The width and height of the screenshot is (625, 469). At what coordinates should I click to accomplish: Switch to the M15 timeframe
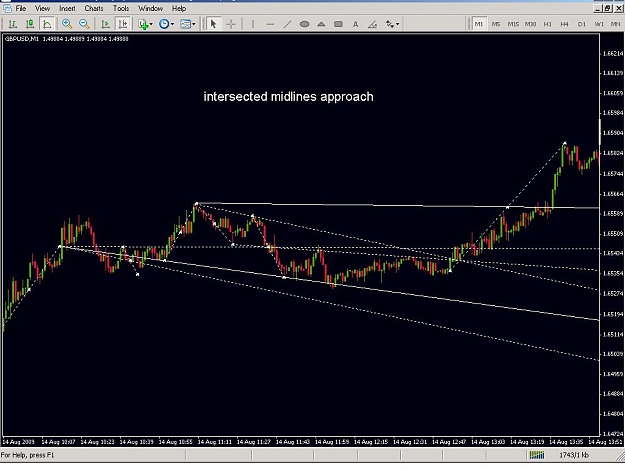(513, 24)
